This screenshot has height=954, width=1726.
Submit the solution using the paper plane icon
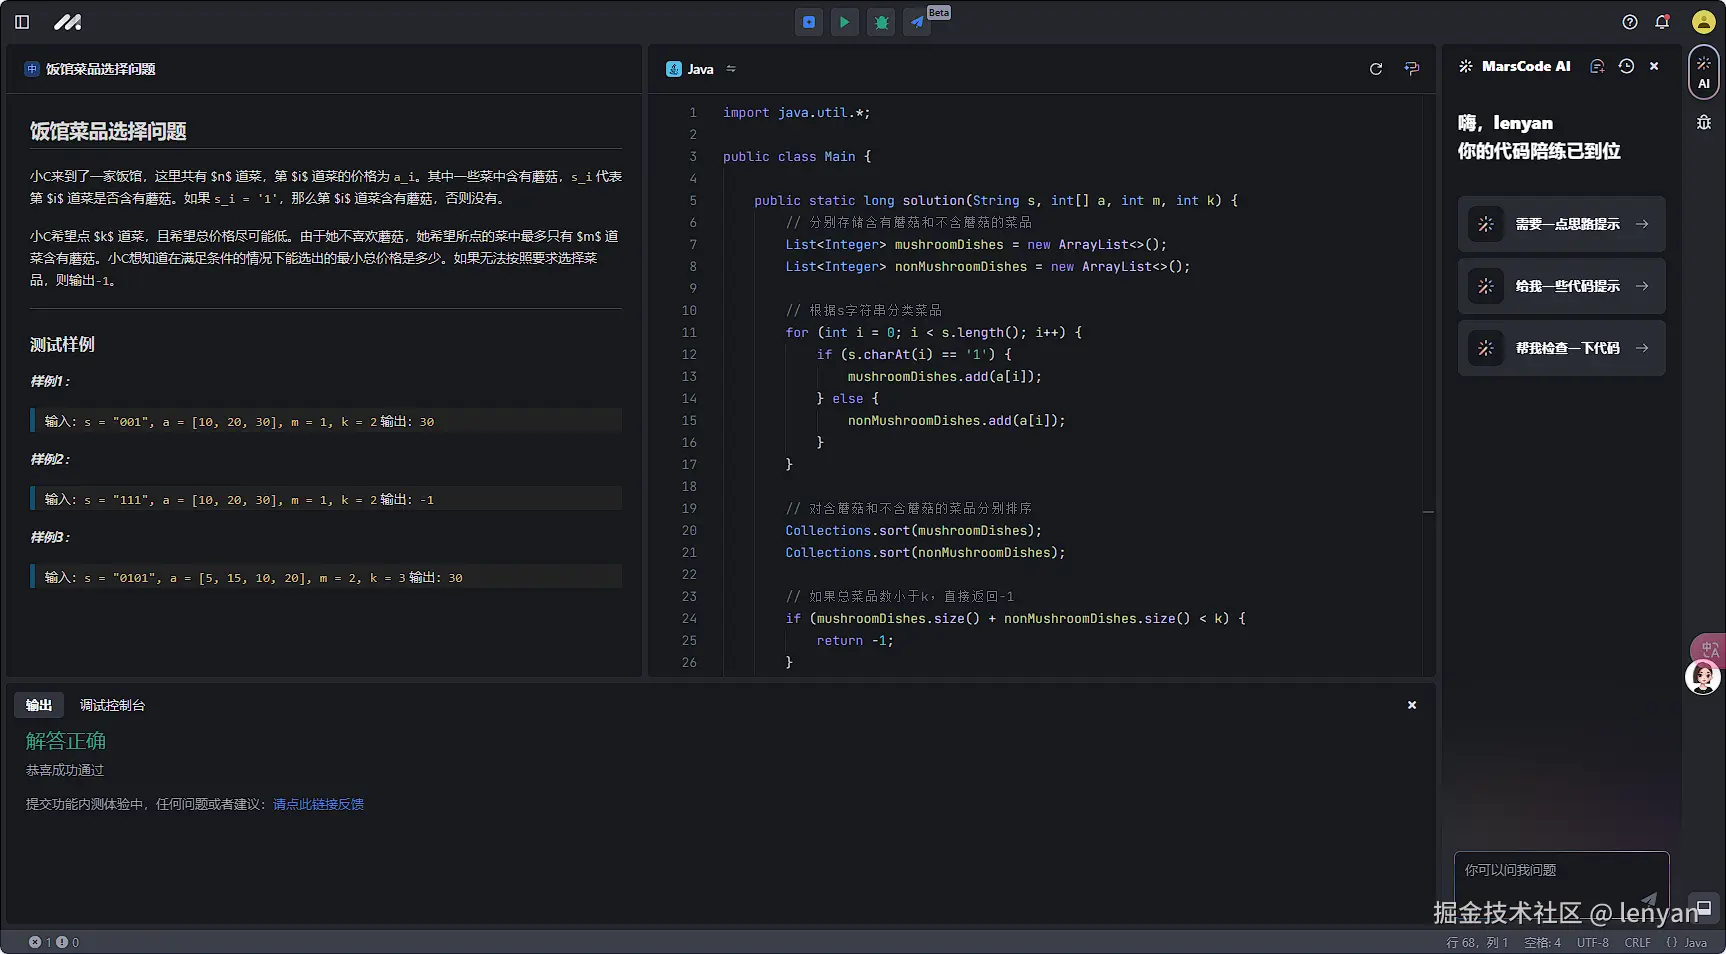[917, 22]
